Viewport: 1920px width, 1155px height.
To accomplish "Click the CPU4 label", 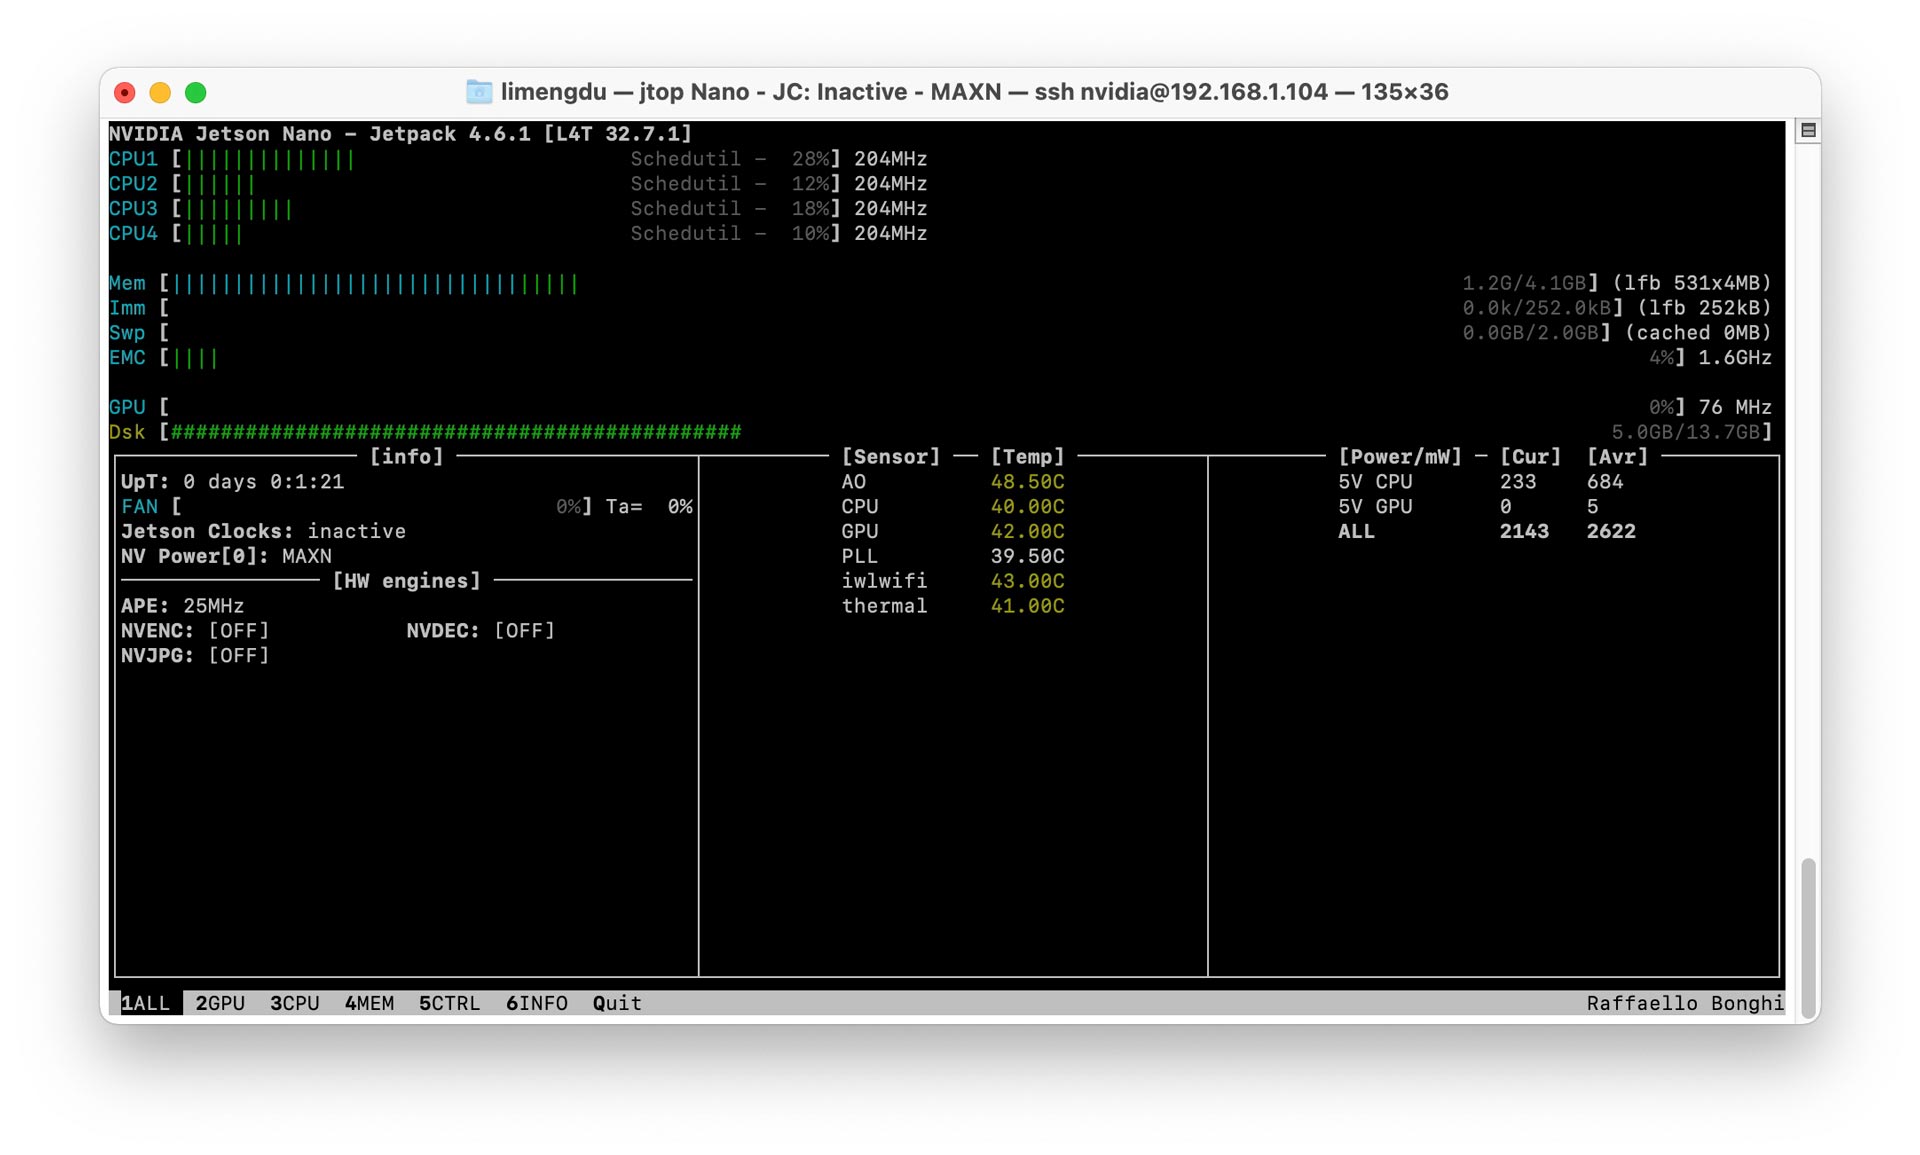I will [x=133, y=234].
